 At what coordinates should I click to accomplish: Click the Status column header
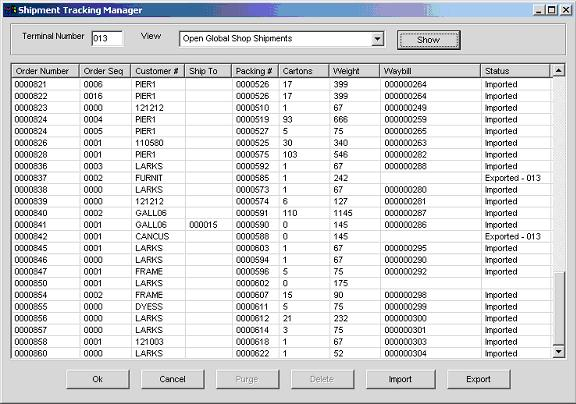[x=515, y=71]
